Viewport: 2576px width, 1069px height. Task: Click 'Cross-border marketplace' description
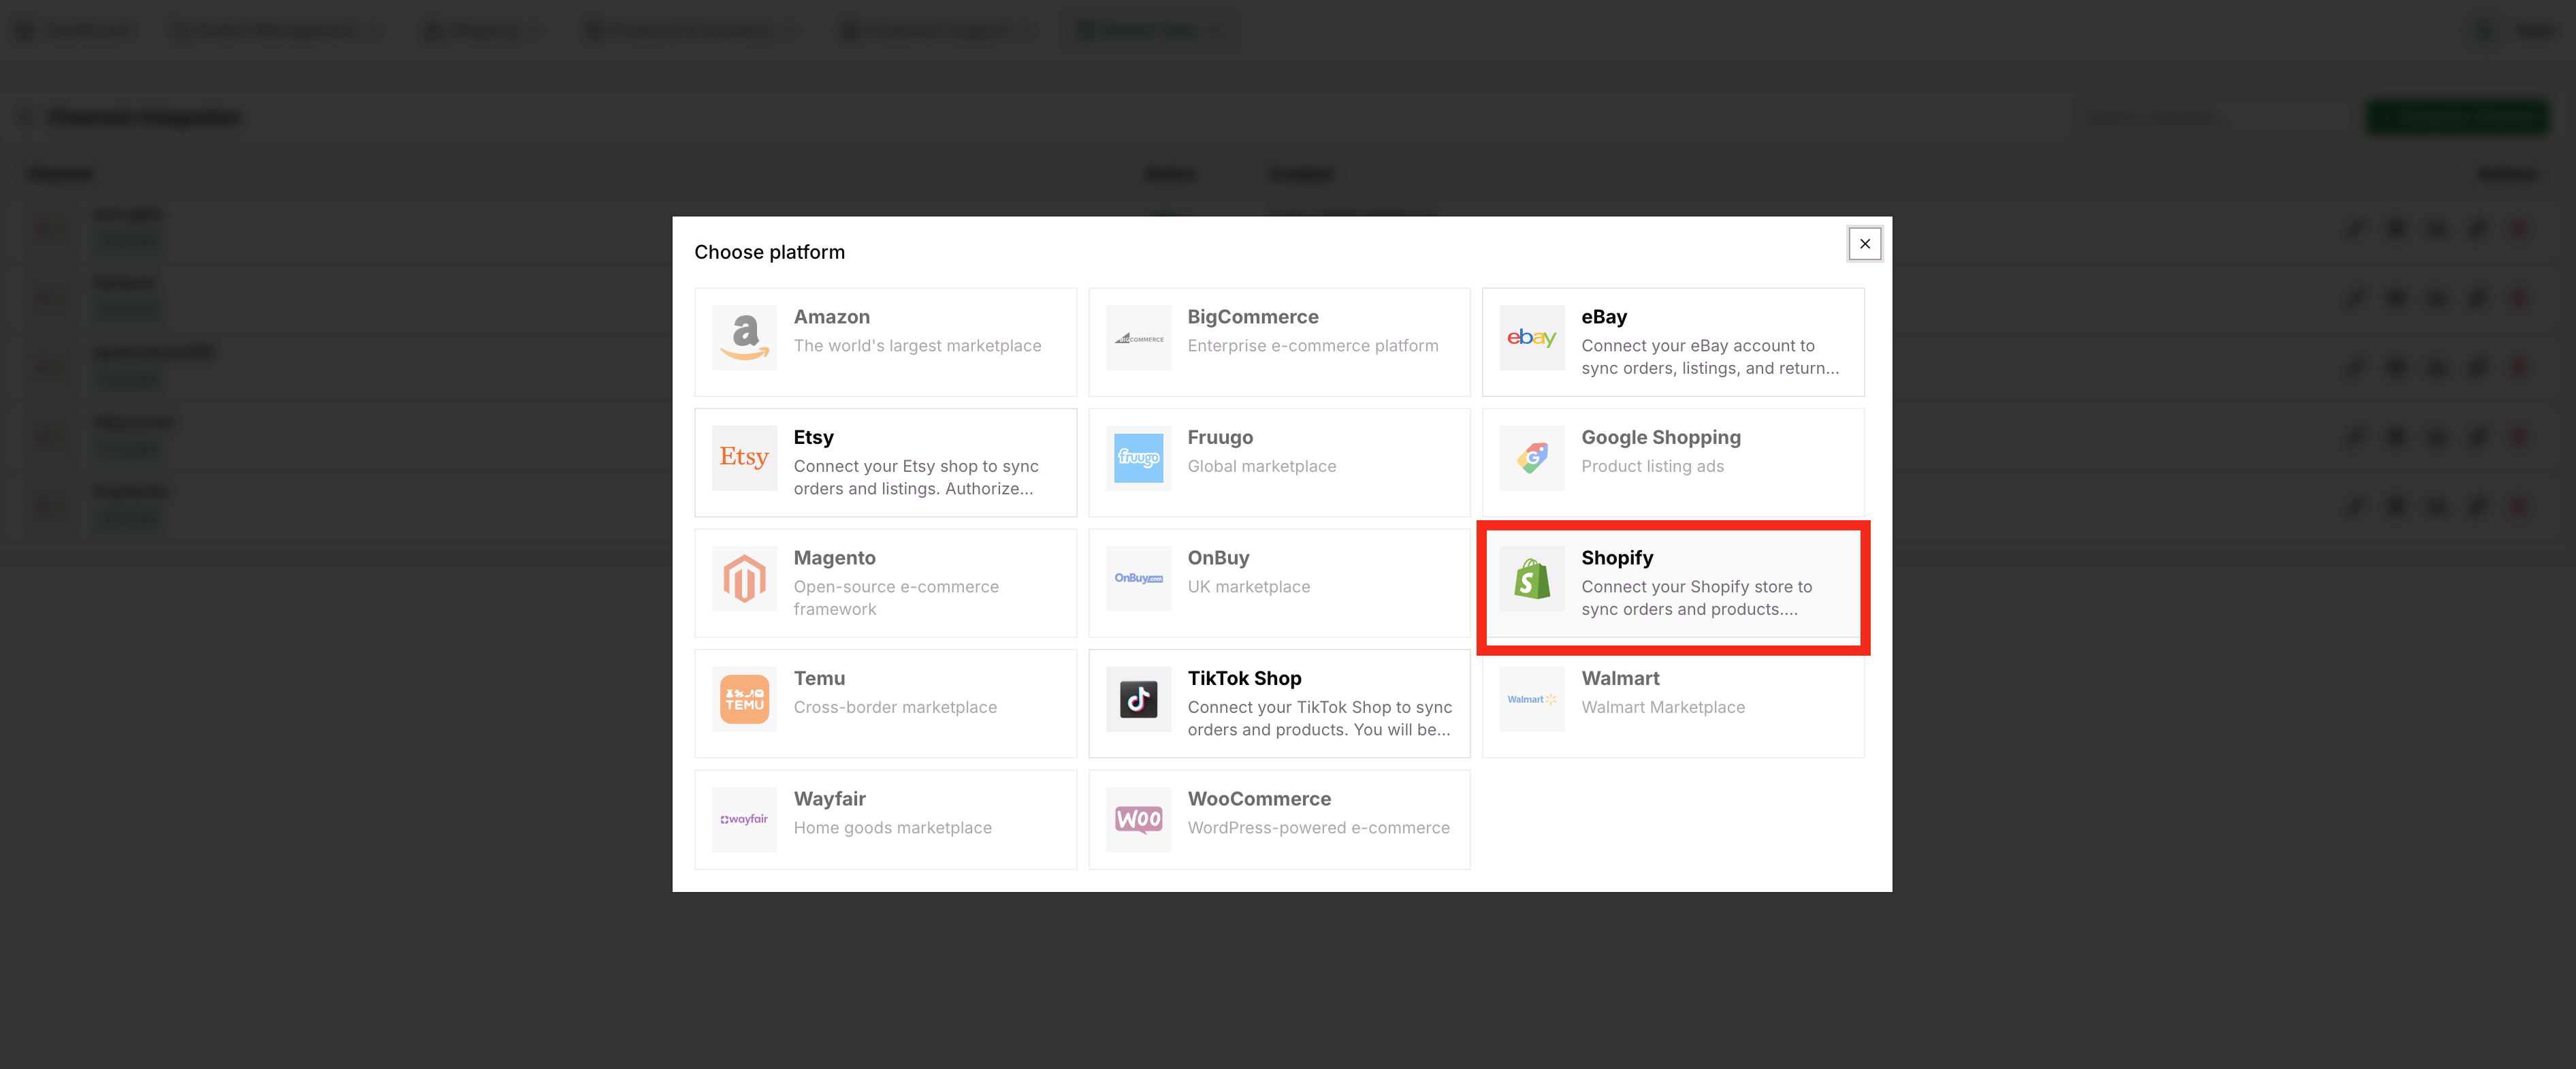coord(895,708)
